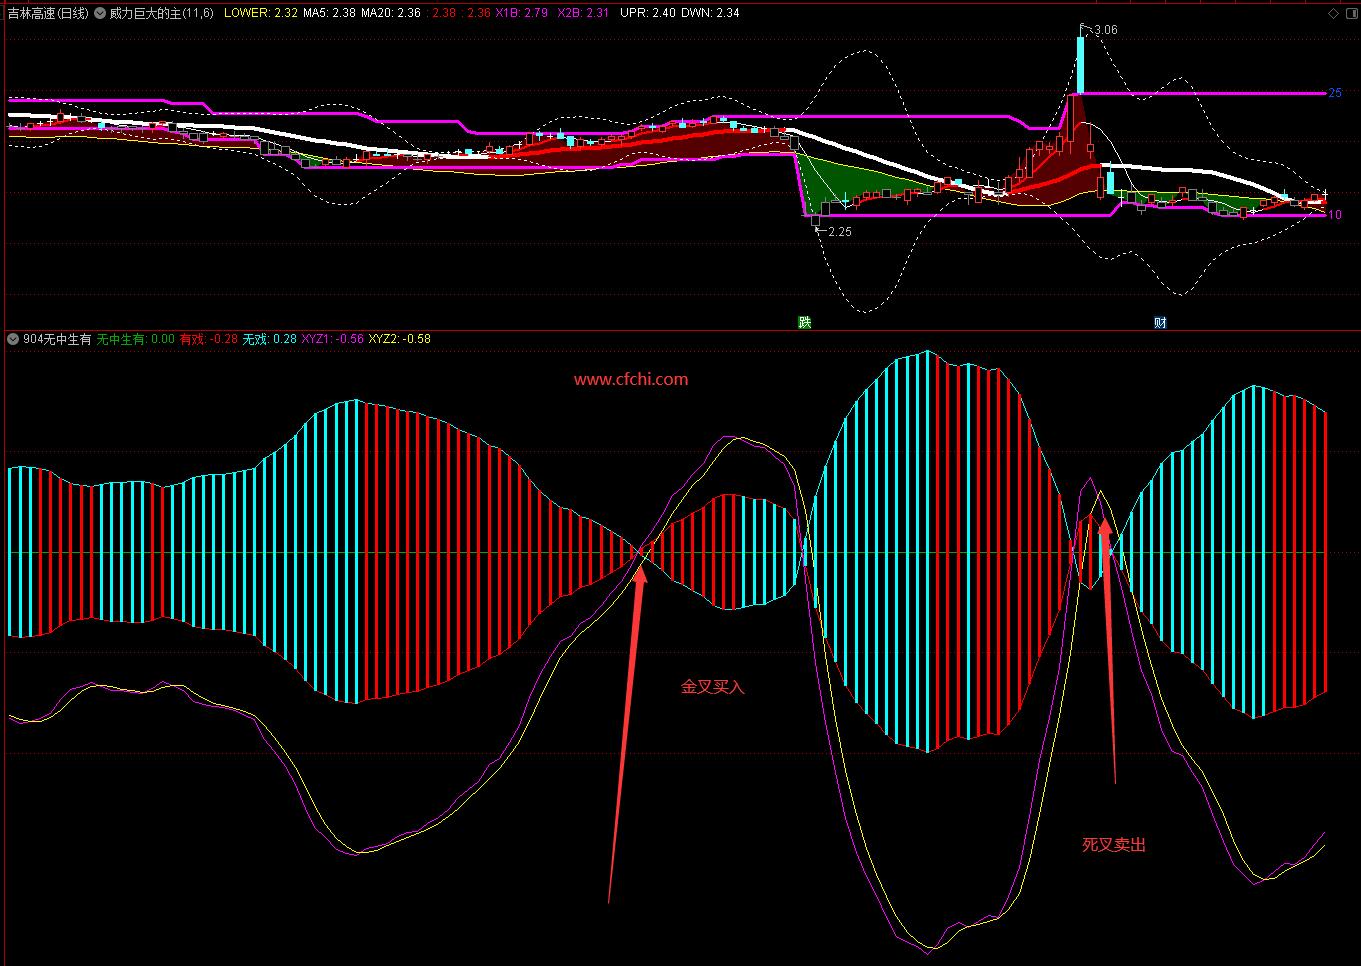Screen dimensions: 1361x966
Task: Click the 904无中生有 sub-chart indicator name
Action: coord(57,339)
